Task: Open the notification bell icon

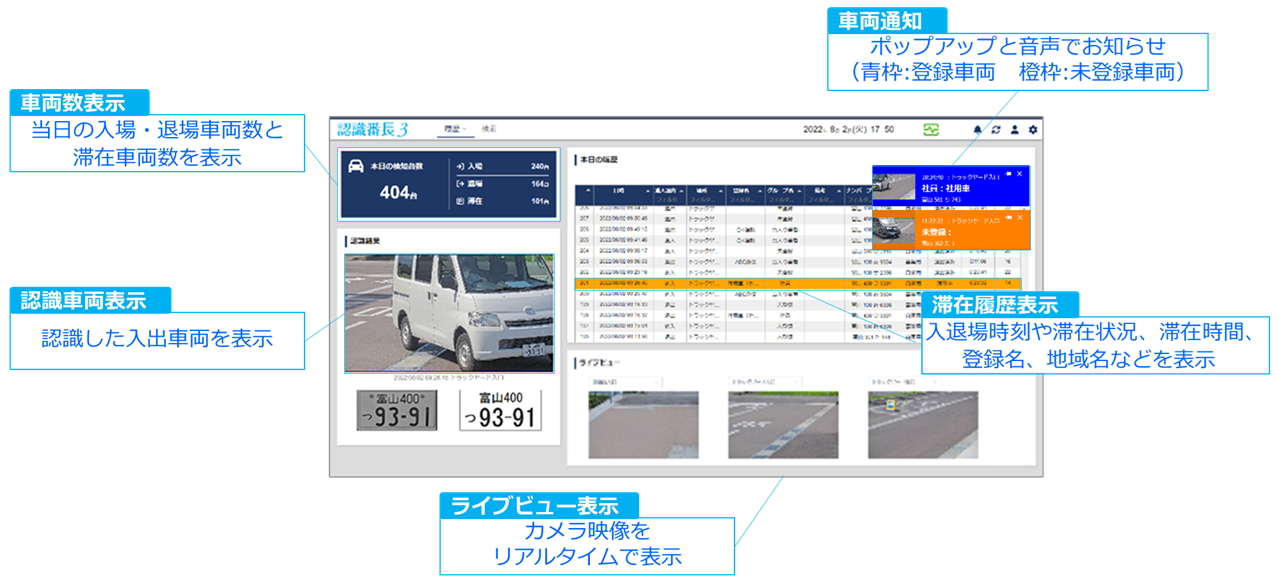Action: click(977, 128)
